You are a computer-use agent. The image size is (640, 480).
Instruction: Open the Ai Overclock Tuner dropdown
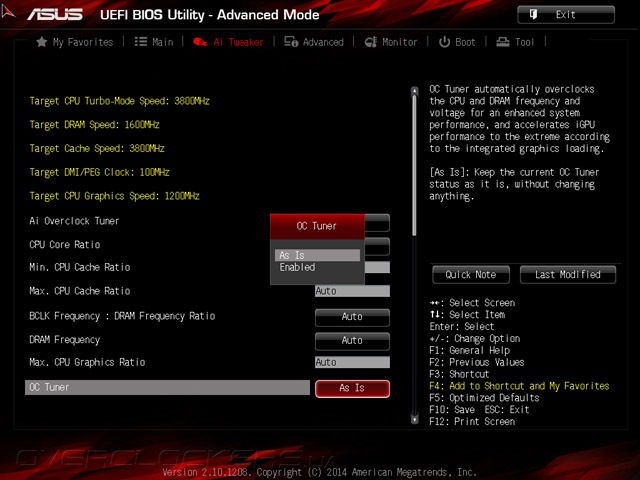pyautogui.click(x=377, y=223)
